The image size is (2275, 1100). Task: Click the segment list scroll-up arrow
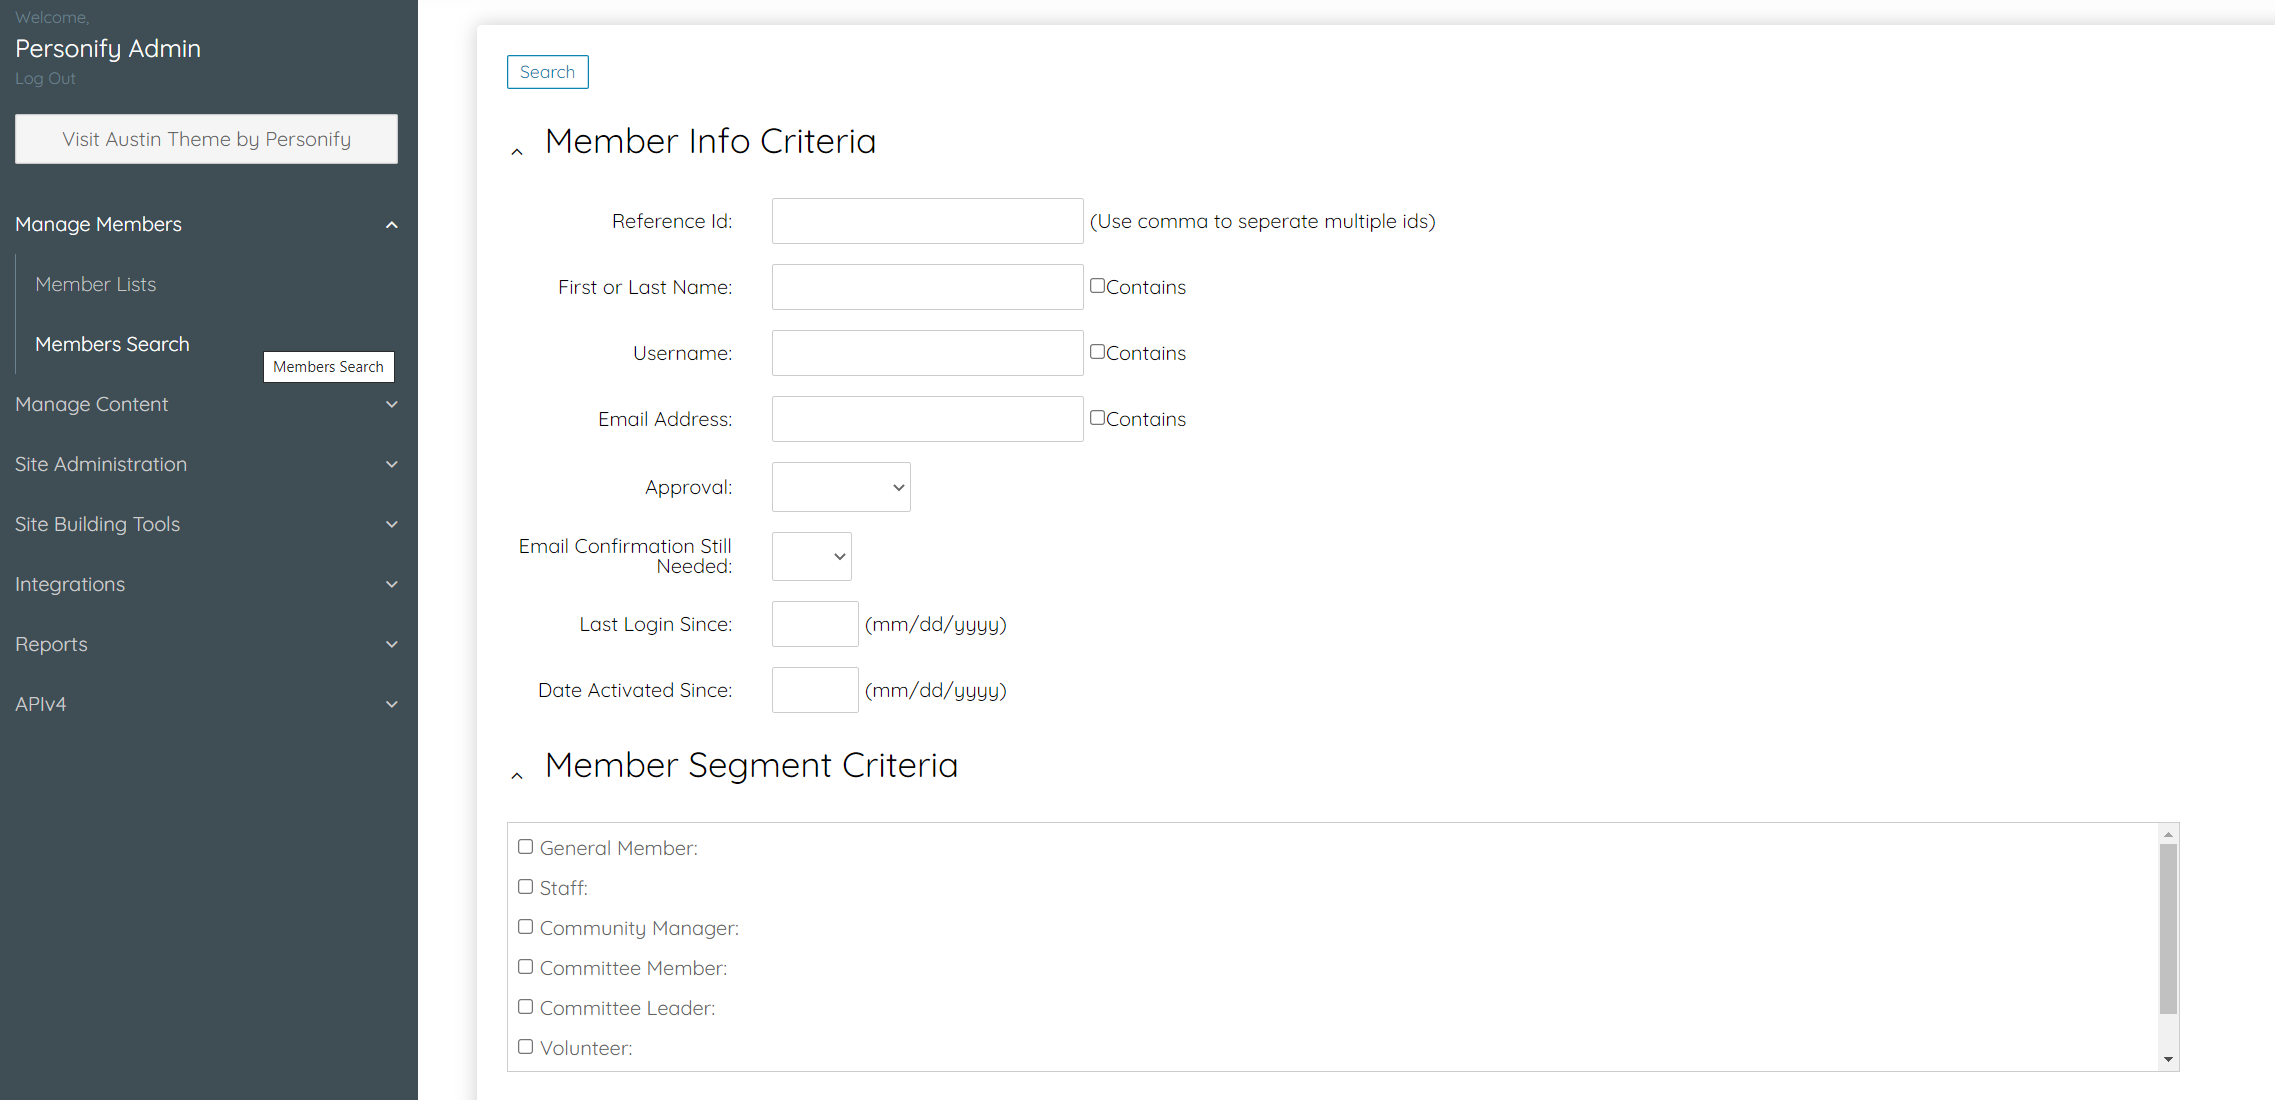point(2168,834)
